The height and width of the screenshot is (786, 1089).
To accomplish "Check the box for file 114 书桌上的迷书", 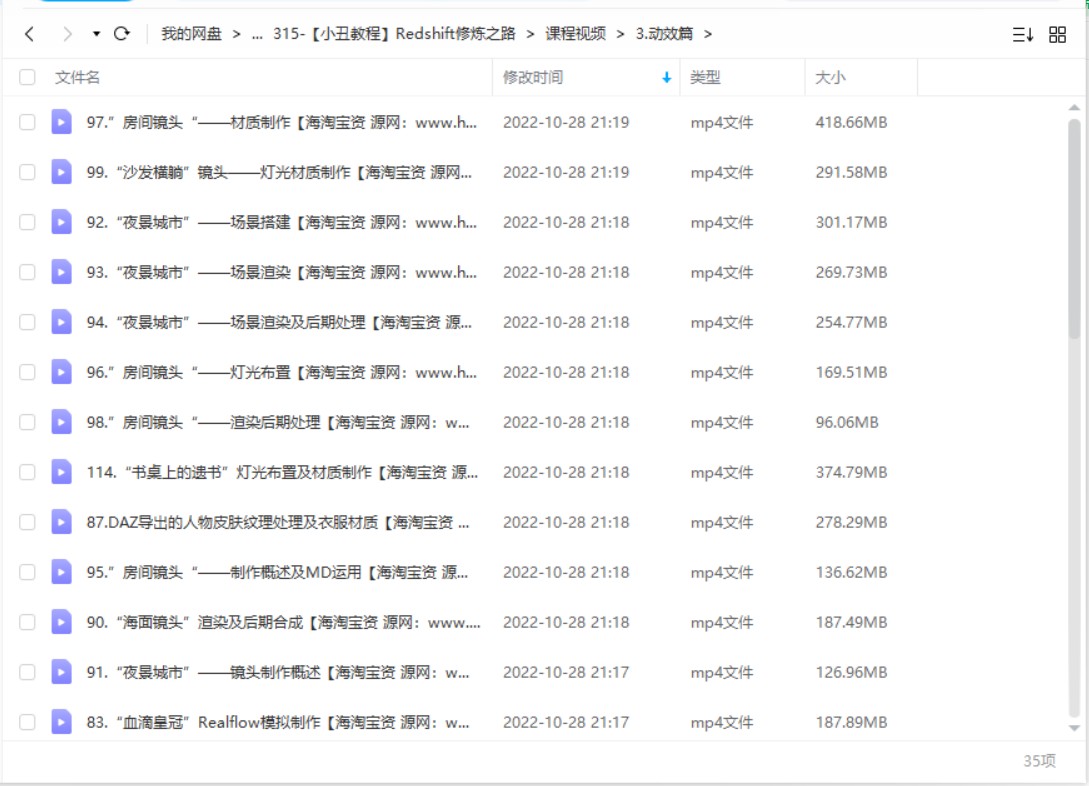I will coord(27,472).
